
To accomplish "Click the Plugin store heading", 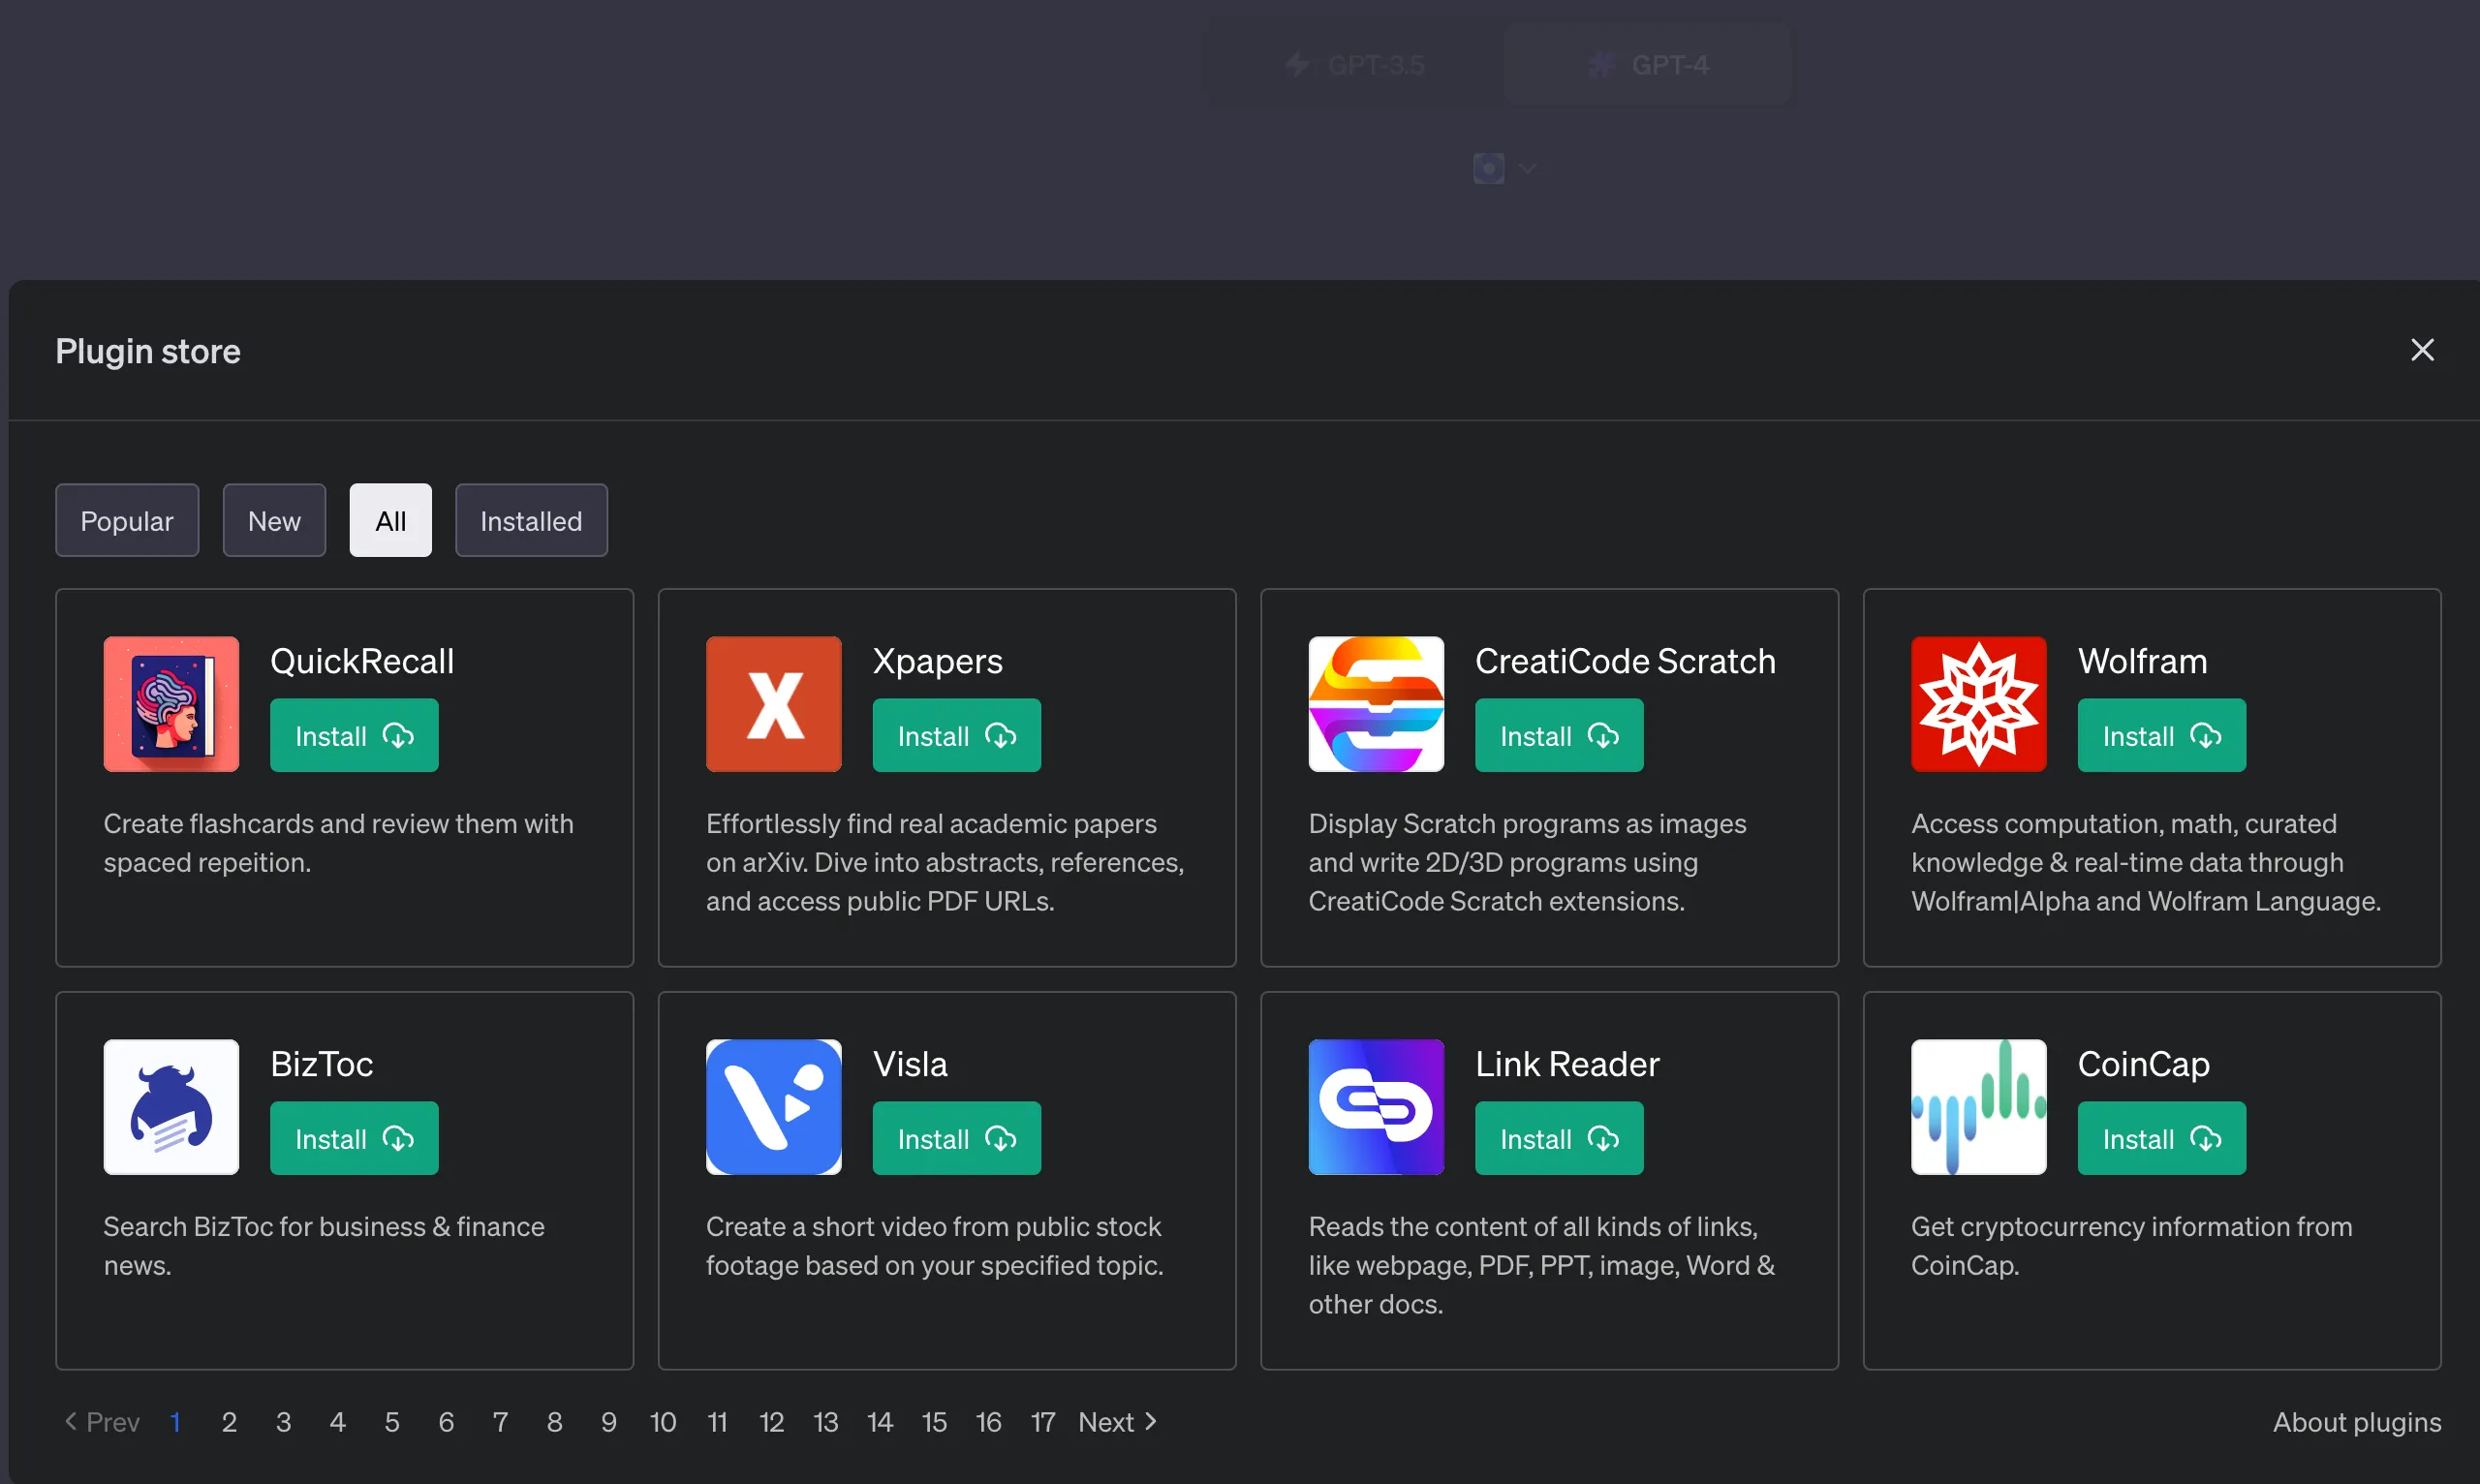I will coord(148,351).
